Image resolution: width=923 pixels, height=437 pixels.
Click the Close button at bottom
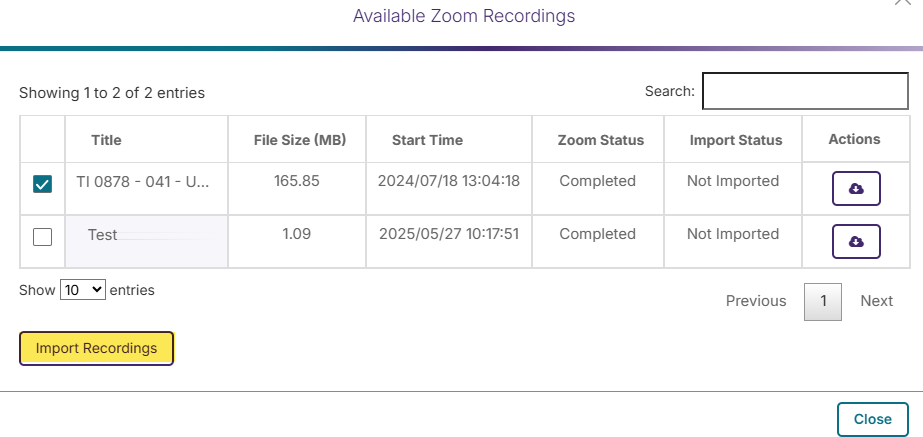coord(872,419)
